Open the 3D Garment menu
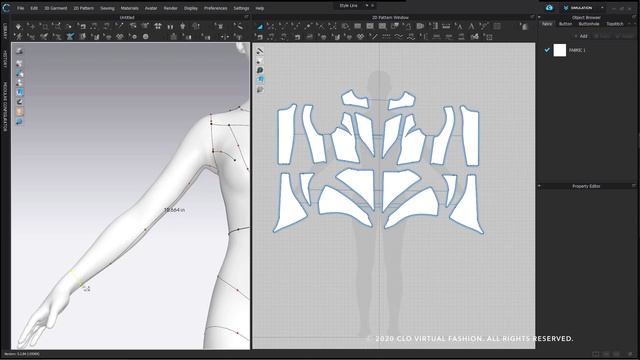 coord(55,8)
